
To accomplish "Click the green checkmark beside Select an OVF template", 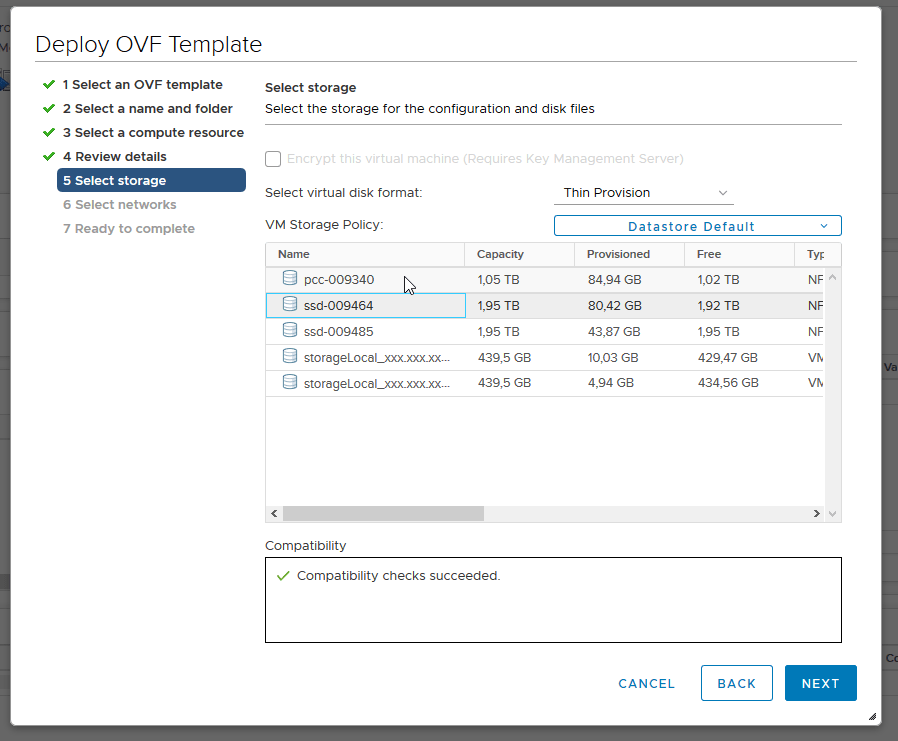I will coord(48,84).
